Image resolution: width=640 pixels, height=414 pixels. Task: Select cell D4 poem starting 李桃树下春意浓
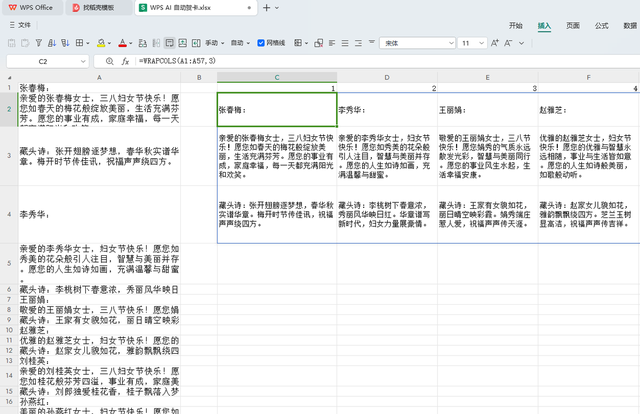coord(387,214)
